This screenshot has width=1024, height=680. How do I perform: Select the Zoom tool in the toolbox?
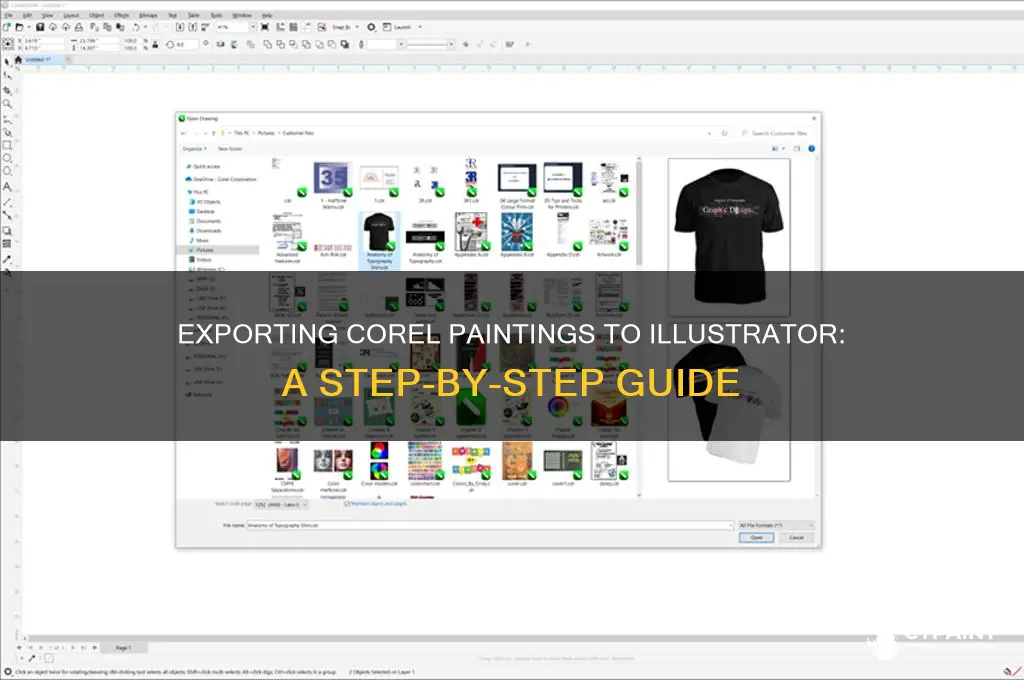(7, 104)
